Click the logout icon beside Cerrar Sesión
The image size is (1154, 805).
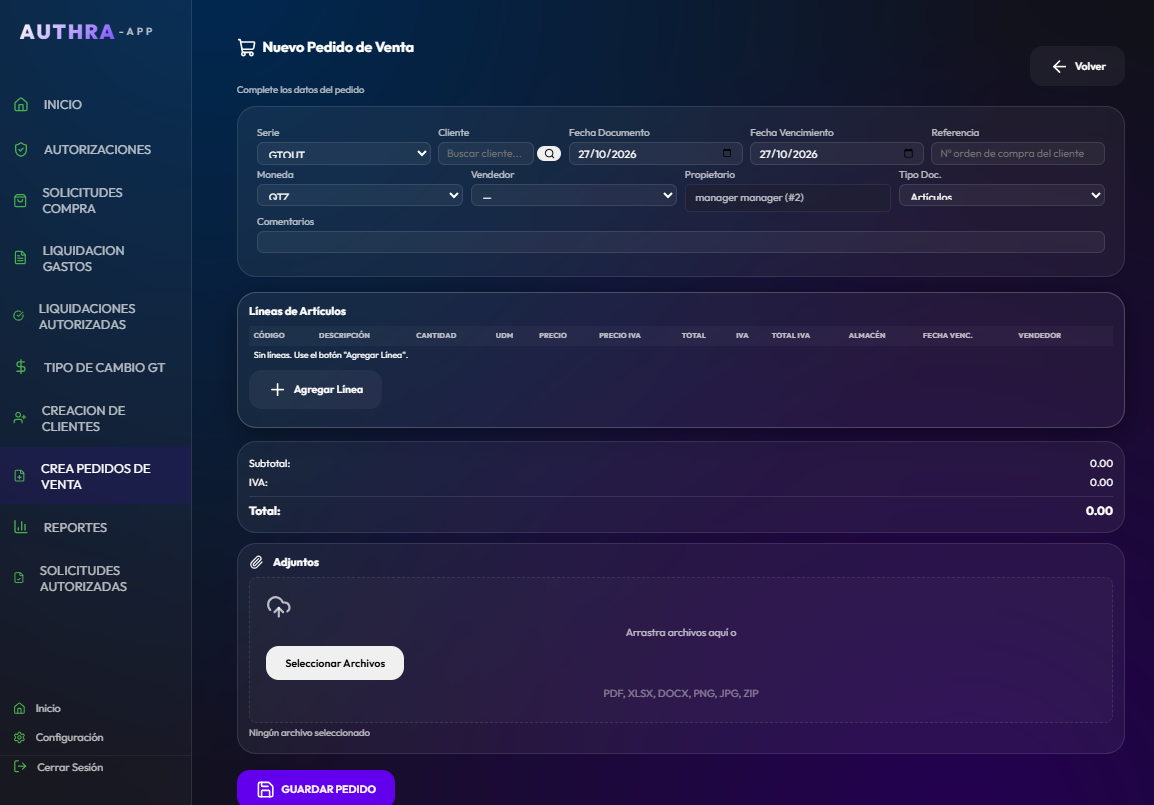click(20, 767)
